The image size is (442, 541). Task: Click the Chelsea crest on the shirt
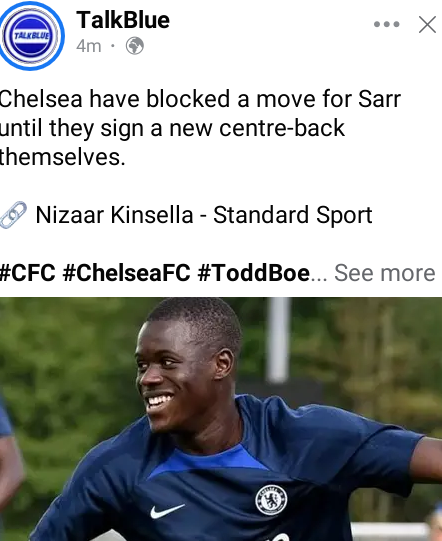click(271, 500)
